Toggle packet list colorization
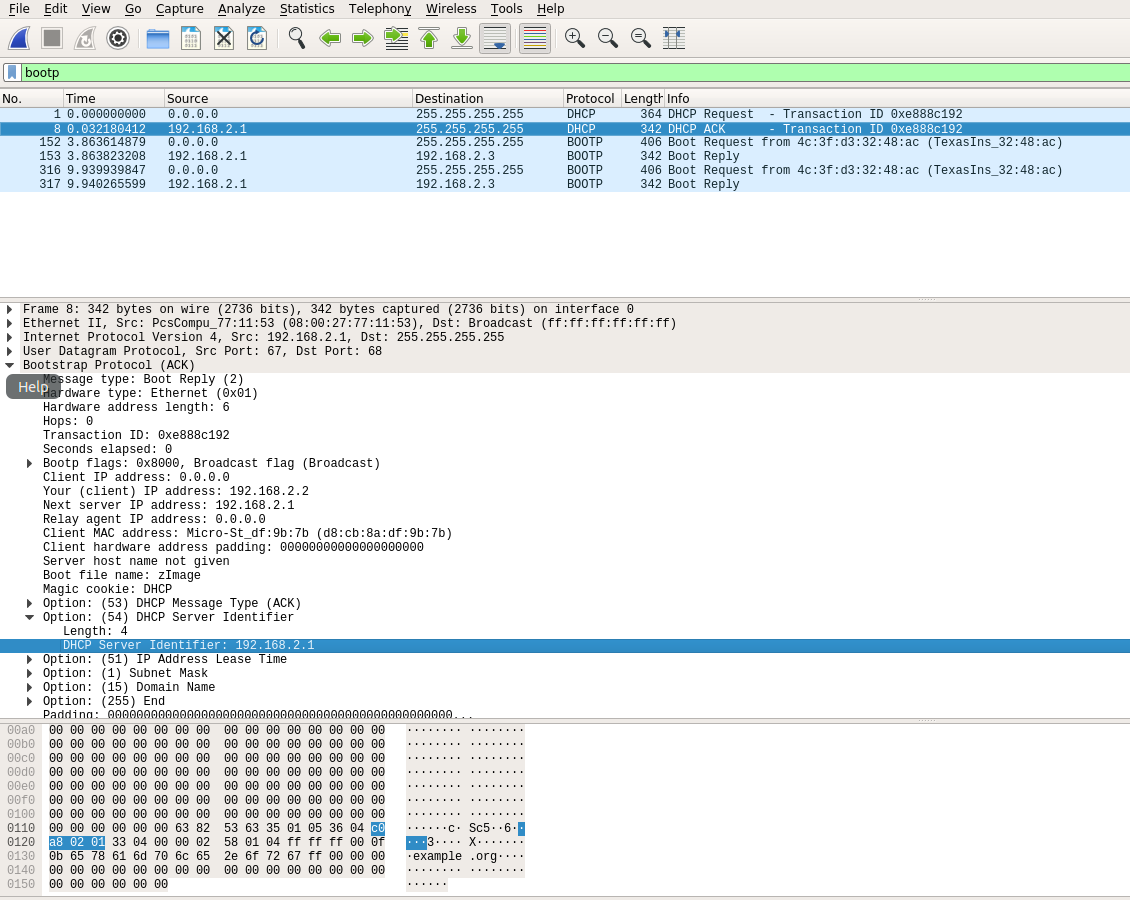The height and width of the screenshot is (900, 1130). pyautogui.click(x=535, y=38)
